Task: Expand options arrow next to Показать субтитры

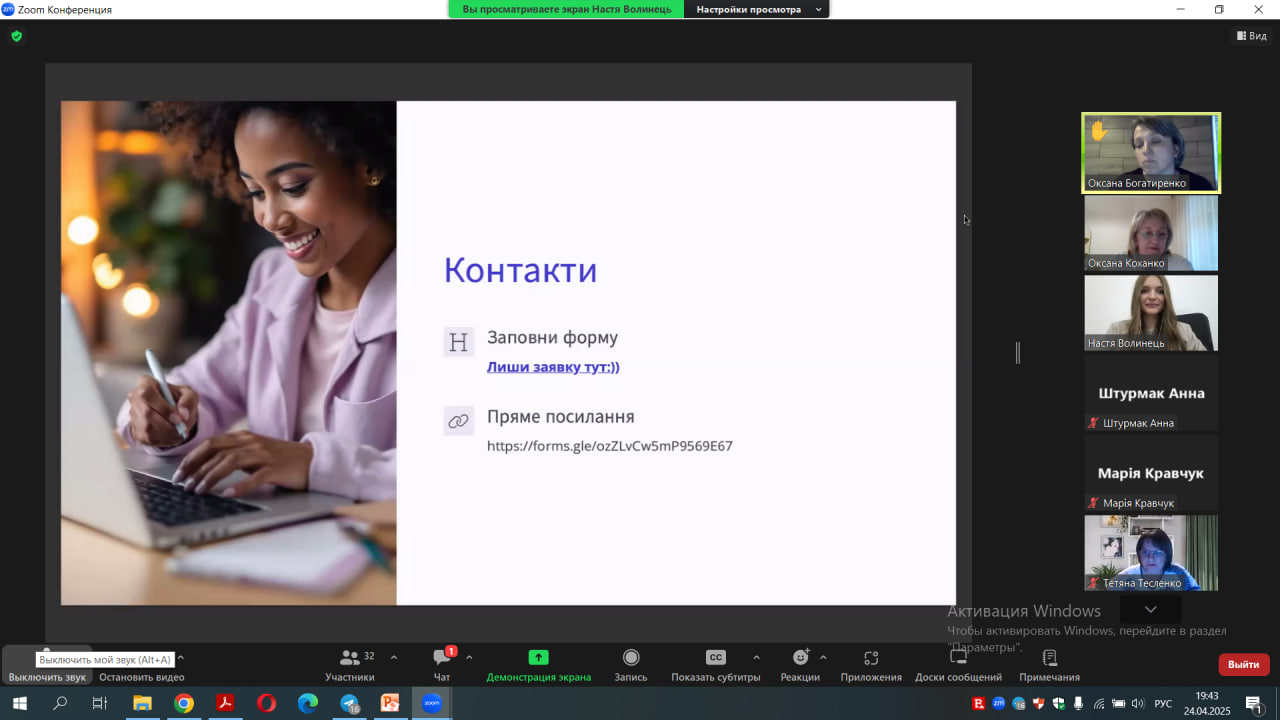Action: (x=756, y=657)
